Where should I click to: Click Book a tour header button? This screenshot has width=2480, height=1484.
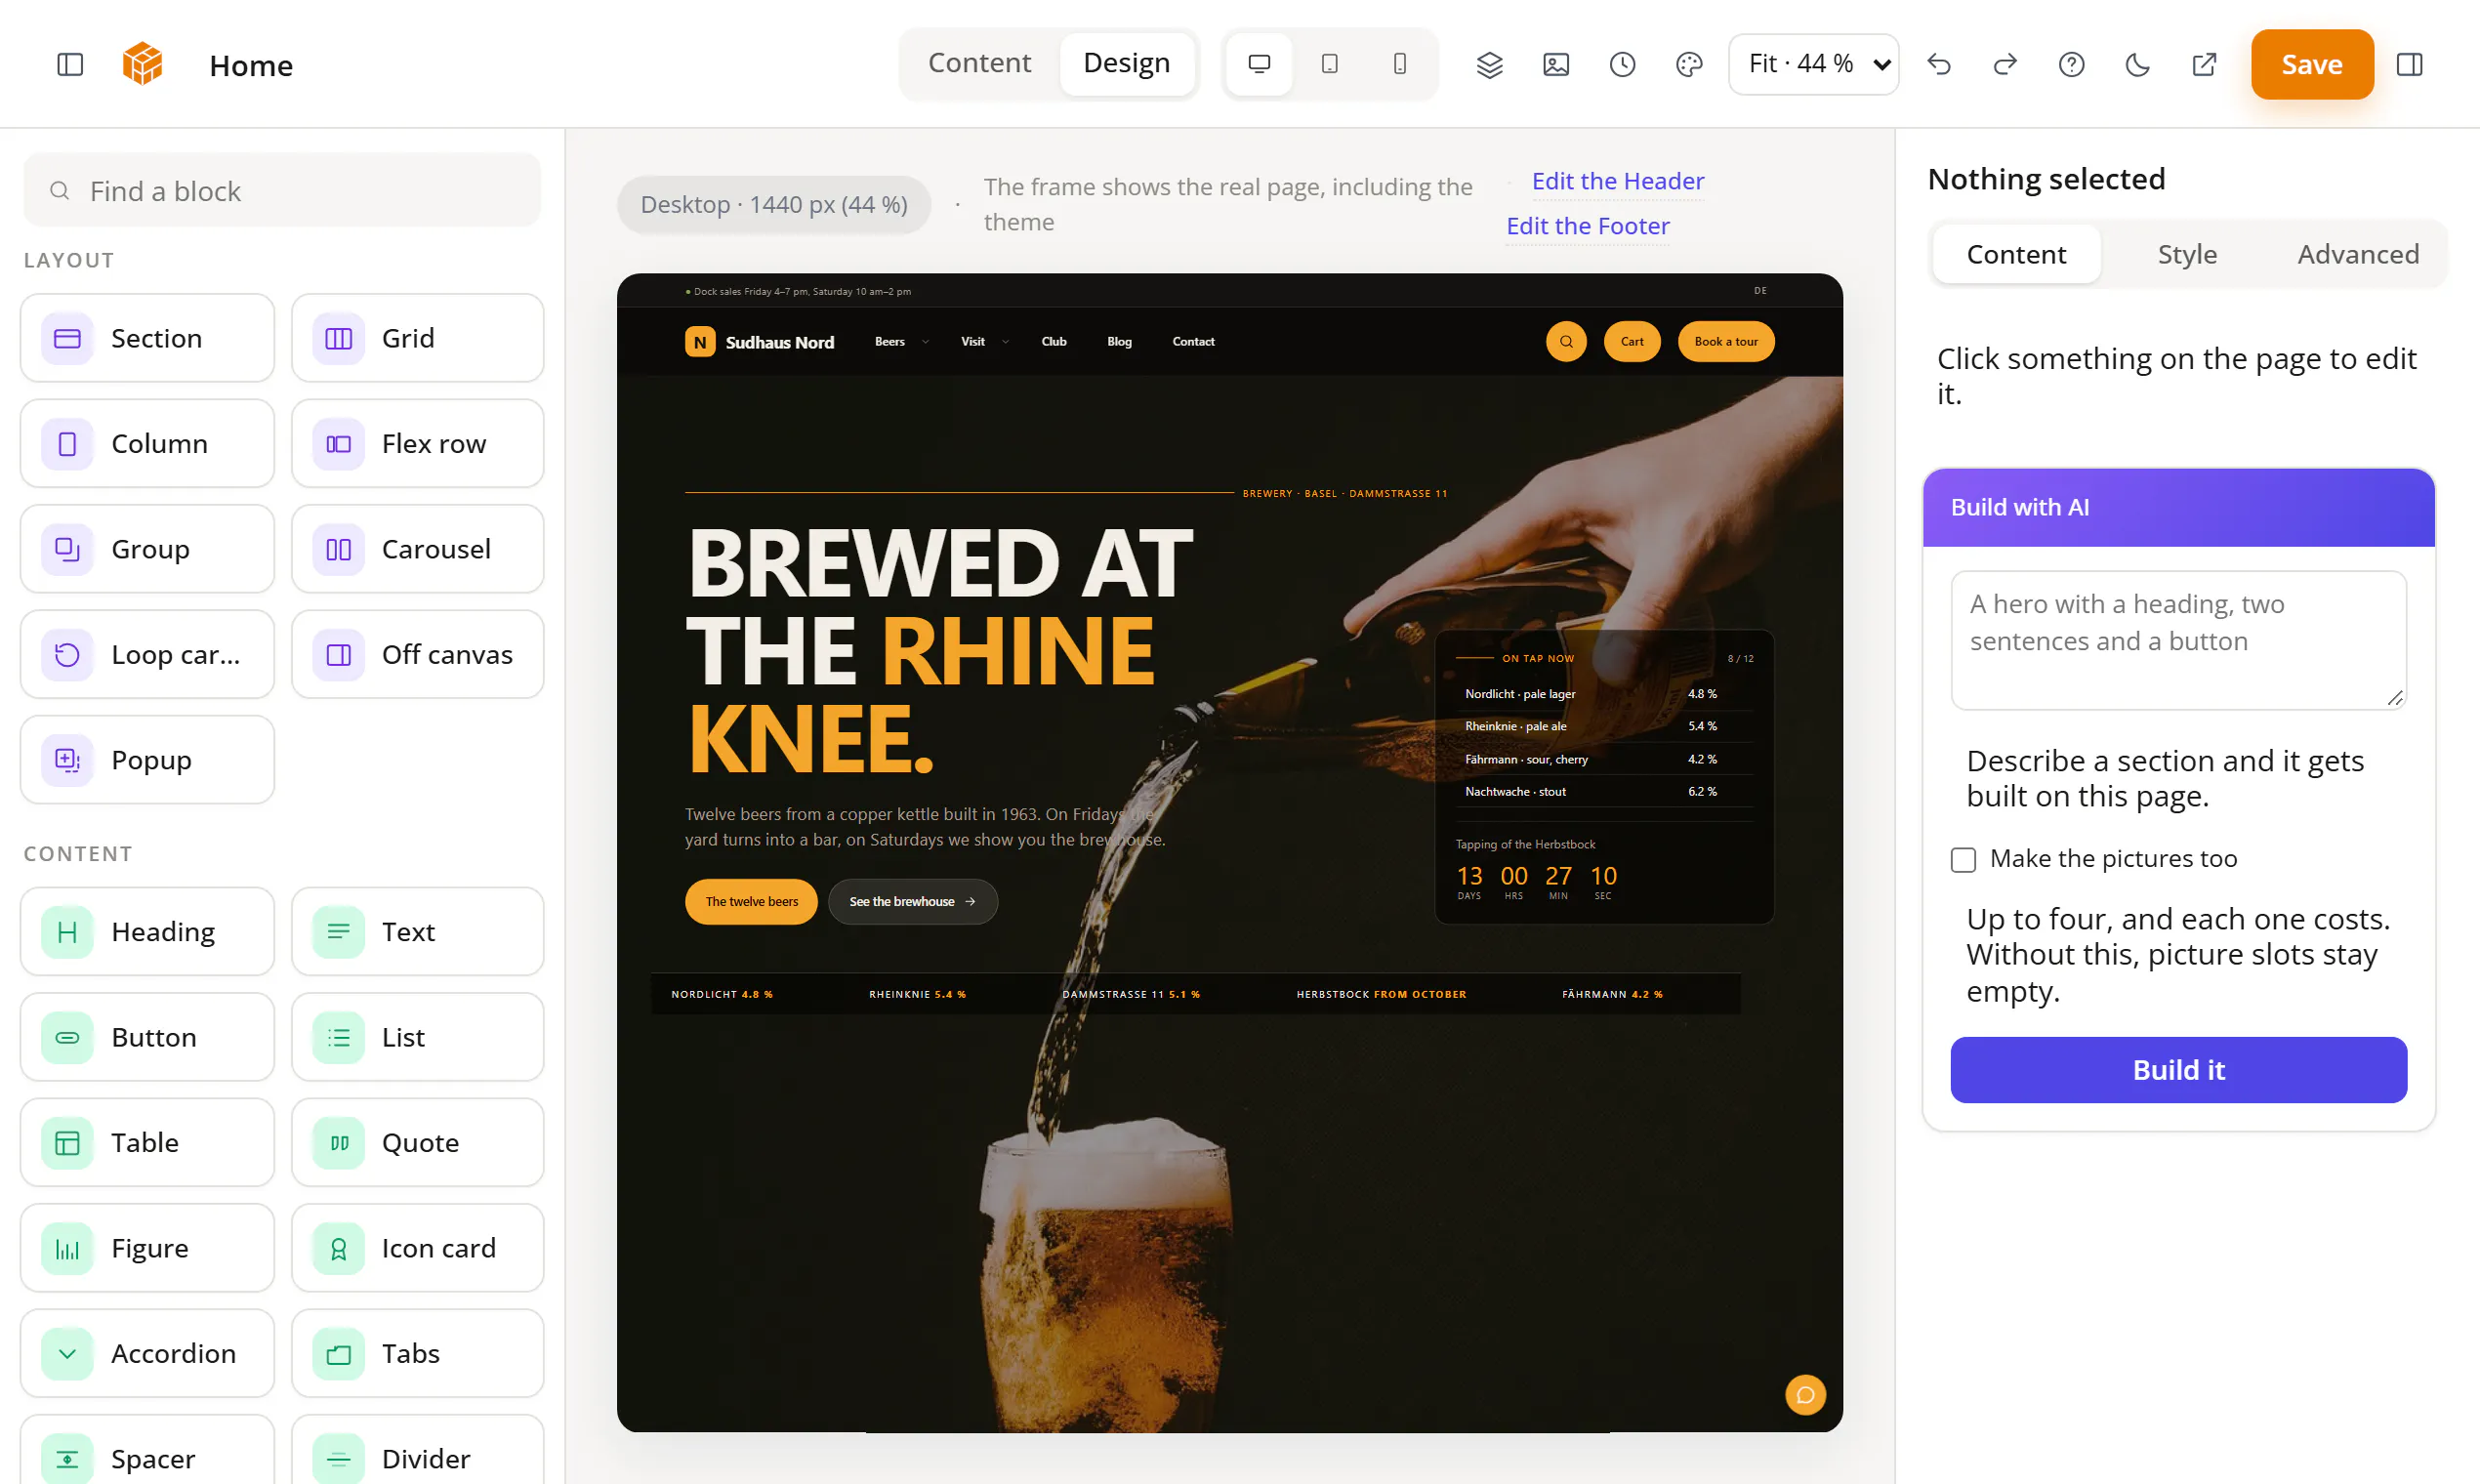coord(1725,341)
